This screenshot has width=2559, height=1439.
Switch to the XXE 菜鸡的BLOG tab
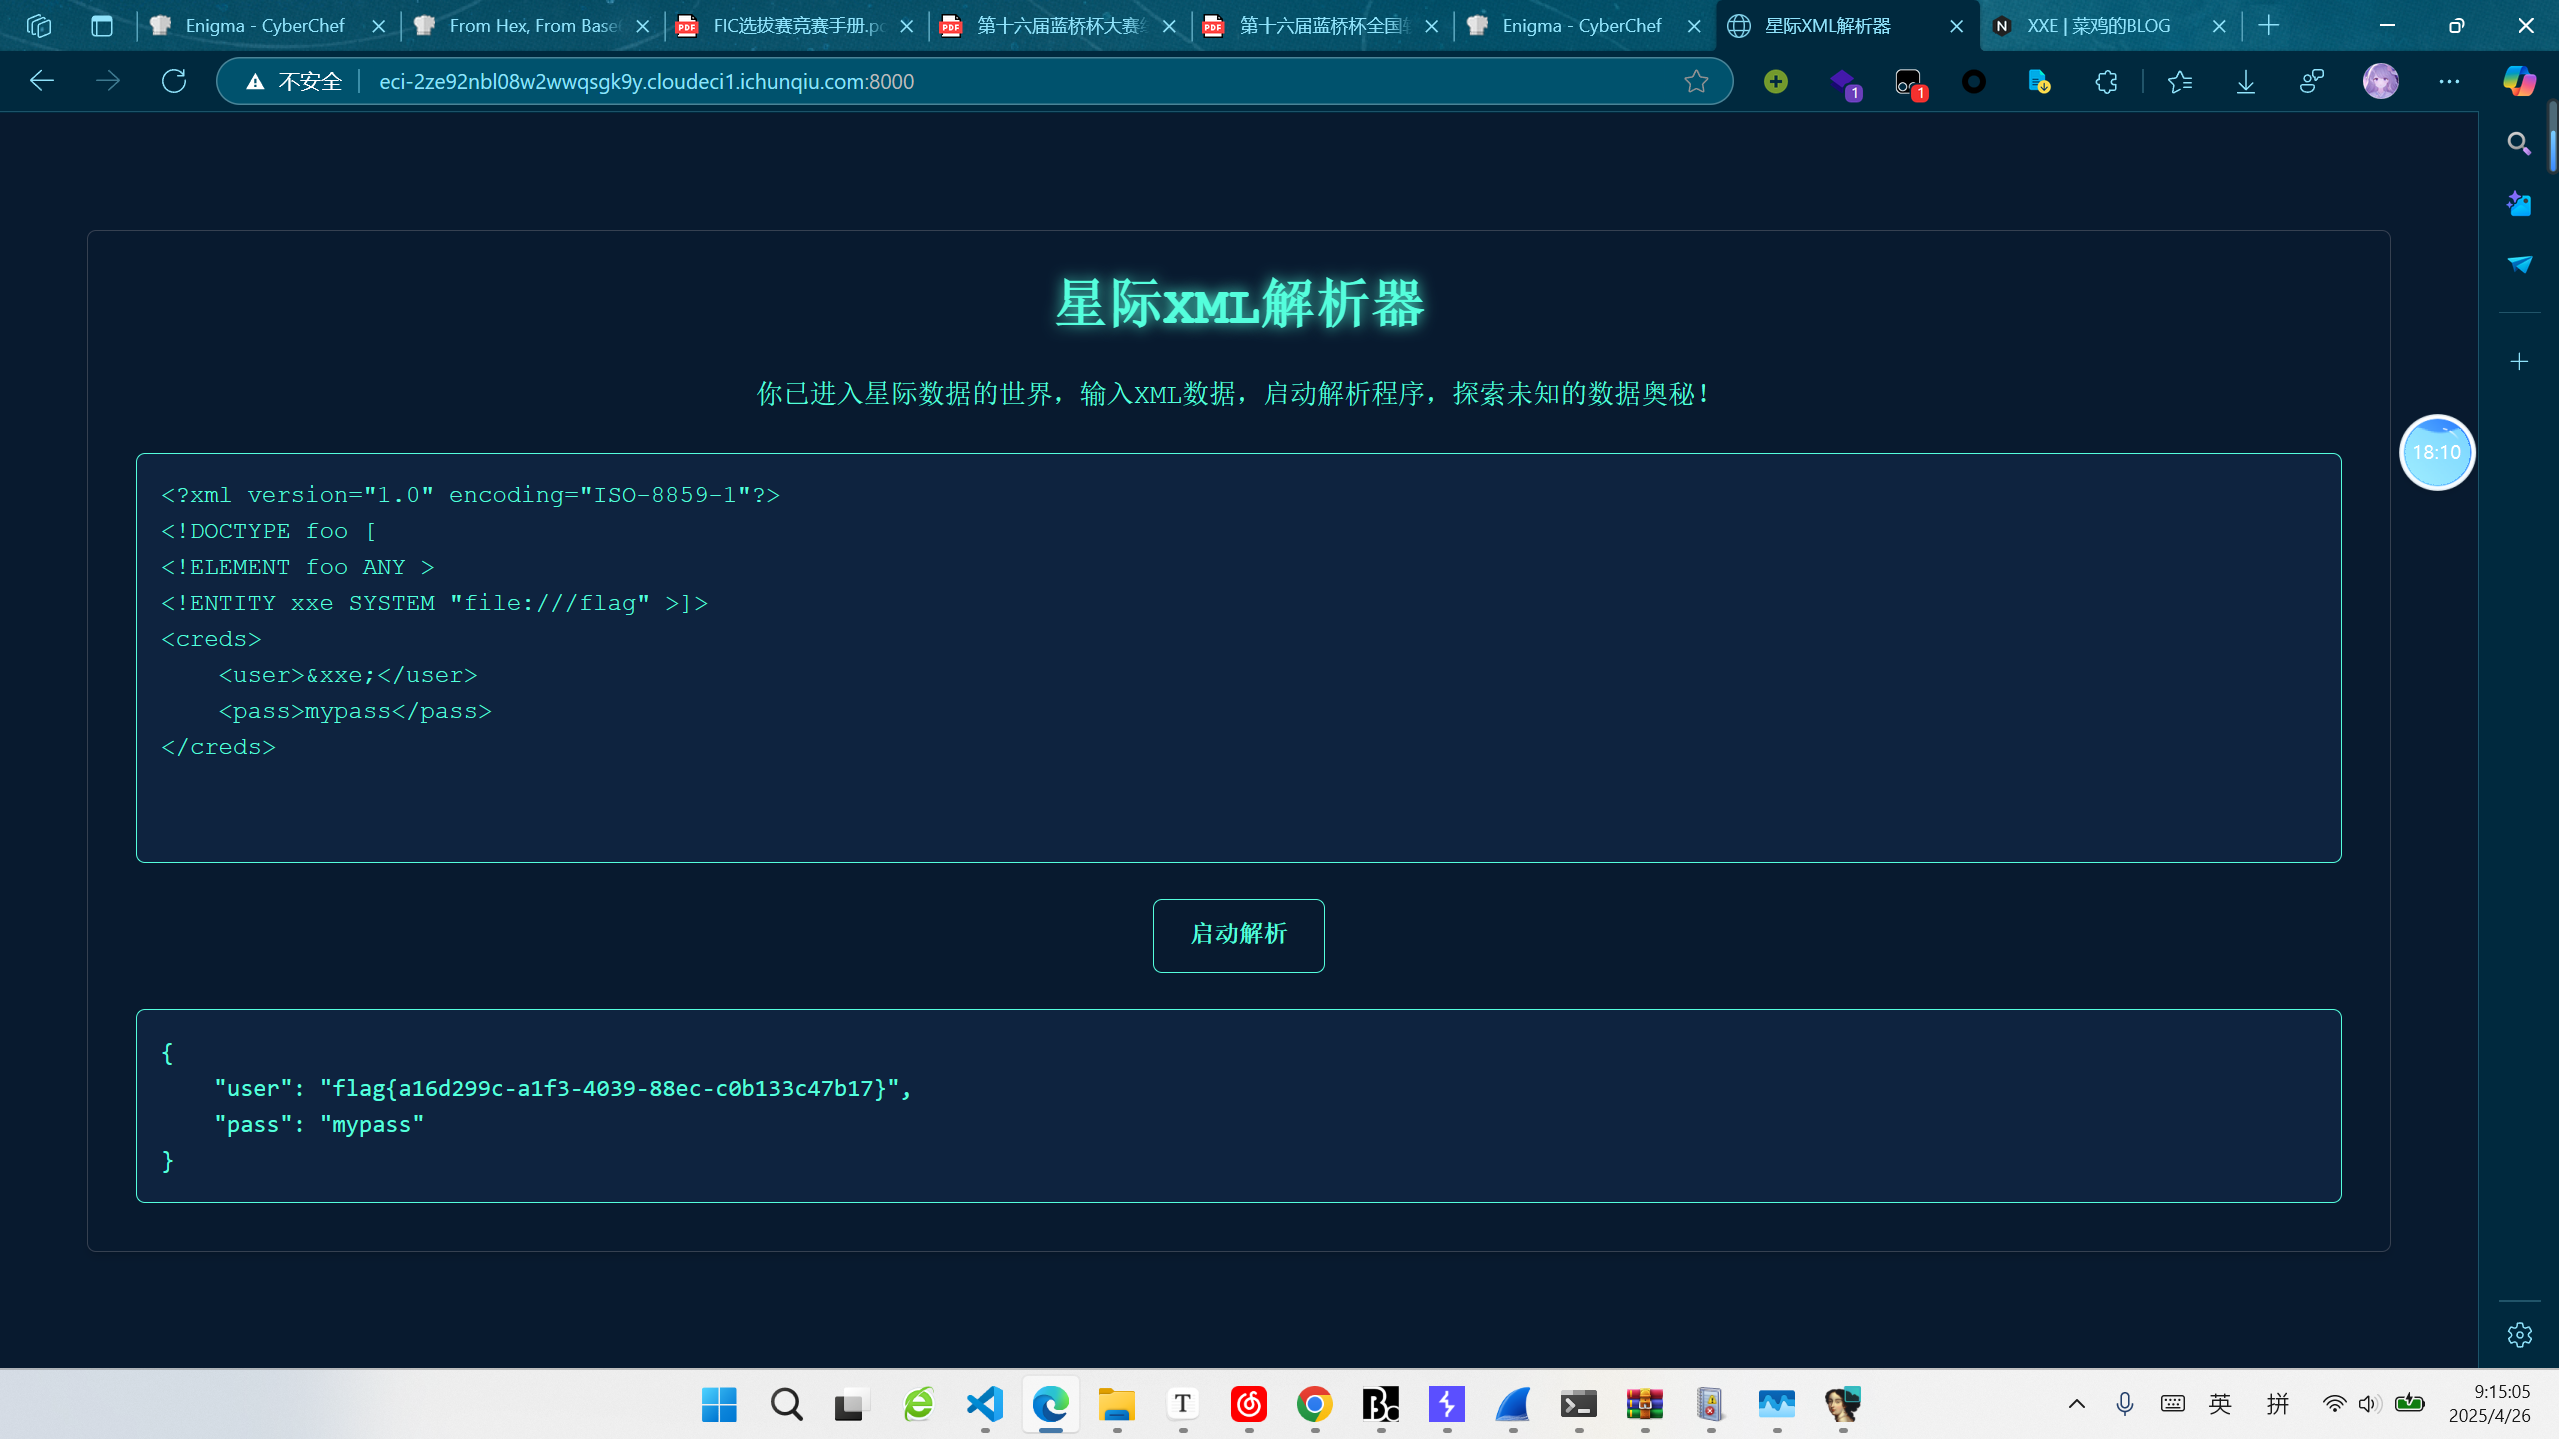coord(2098,26)
